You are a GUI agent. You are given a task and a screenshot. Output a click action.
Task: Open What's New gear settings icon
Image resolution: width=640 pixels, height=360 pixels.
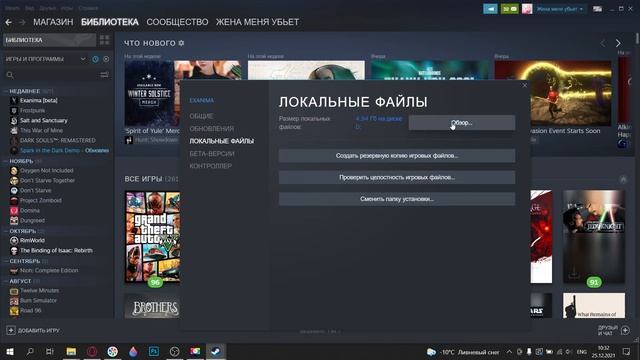point(181,43)
